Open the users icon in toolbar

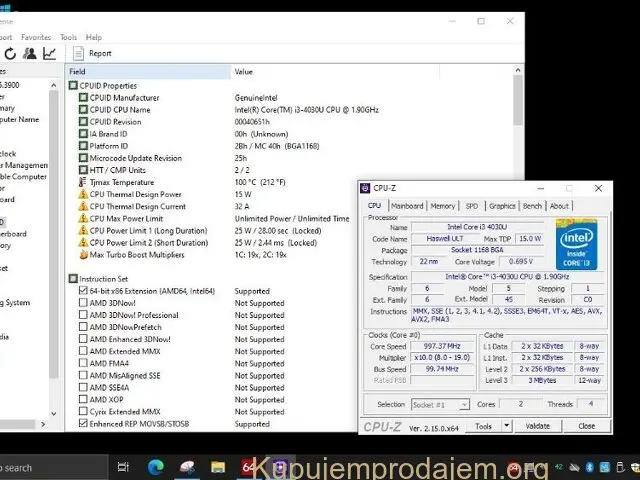point(29,53)
